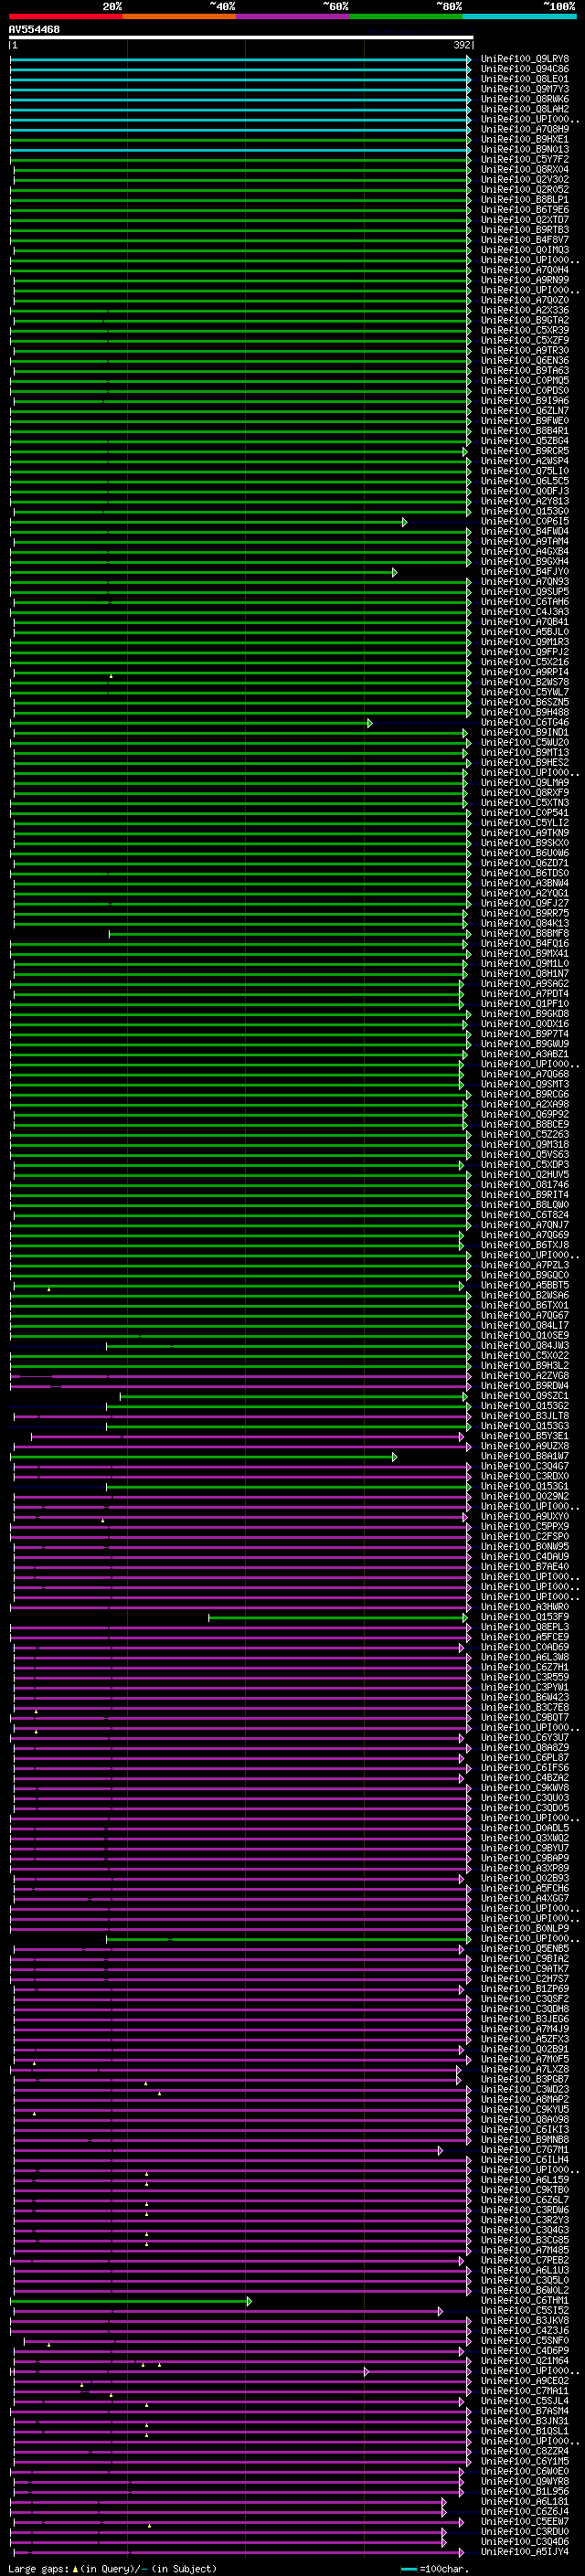Click hit label UniRef100_A7Q8H9
This screenshot has height=2576, width=585.
(x=525, y=129)
